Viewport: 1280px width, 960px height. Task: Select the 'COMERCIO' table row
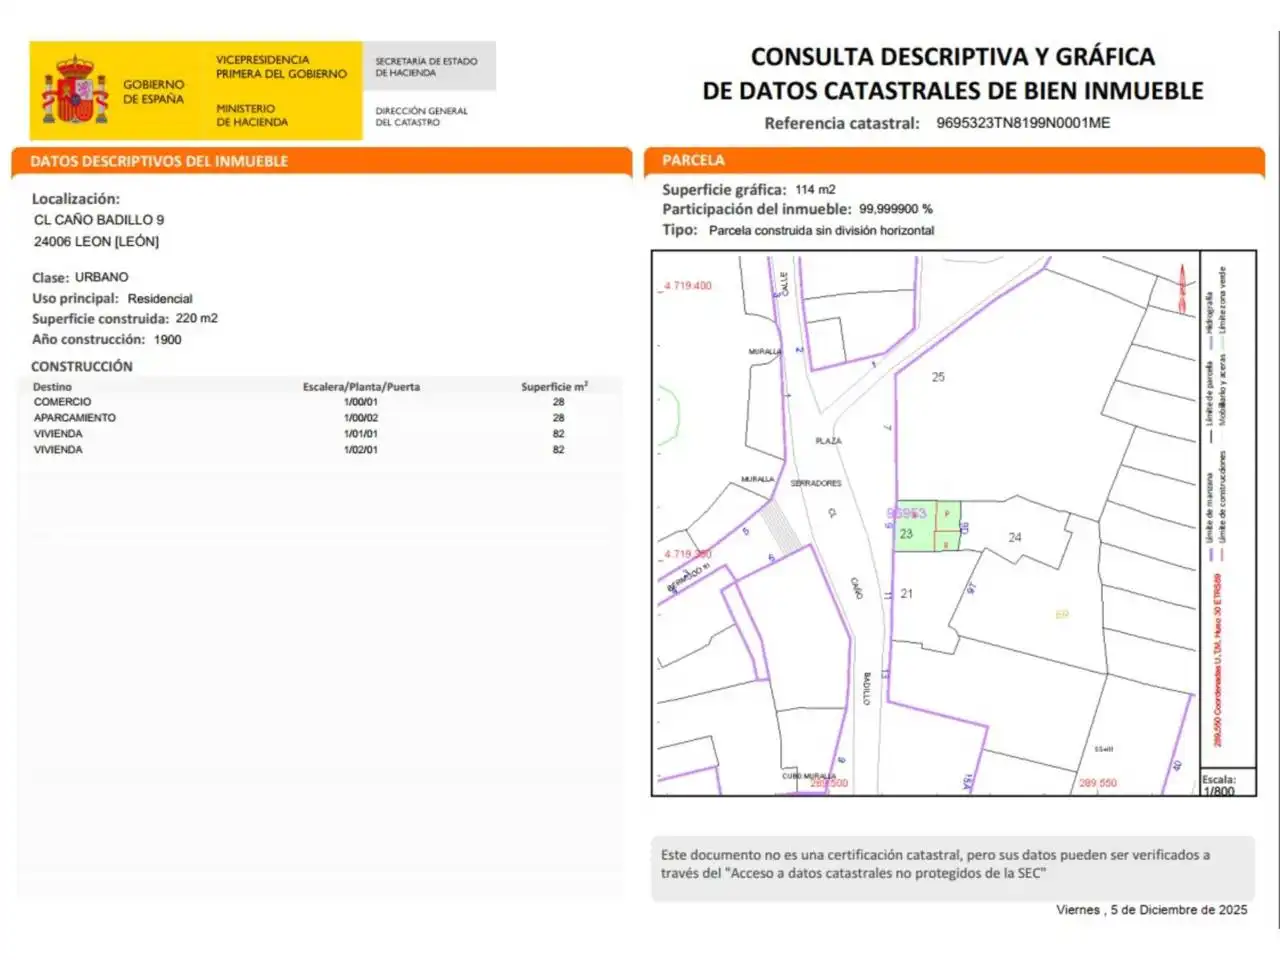[x=320, y=402]
